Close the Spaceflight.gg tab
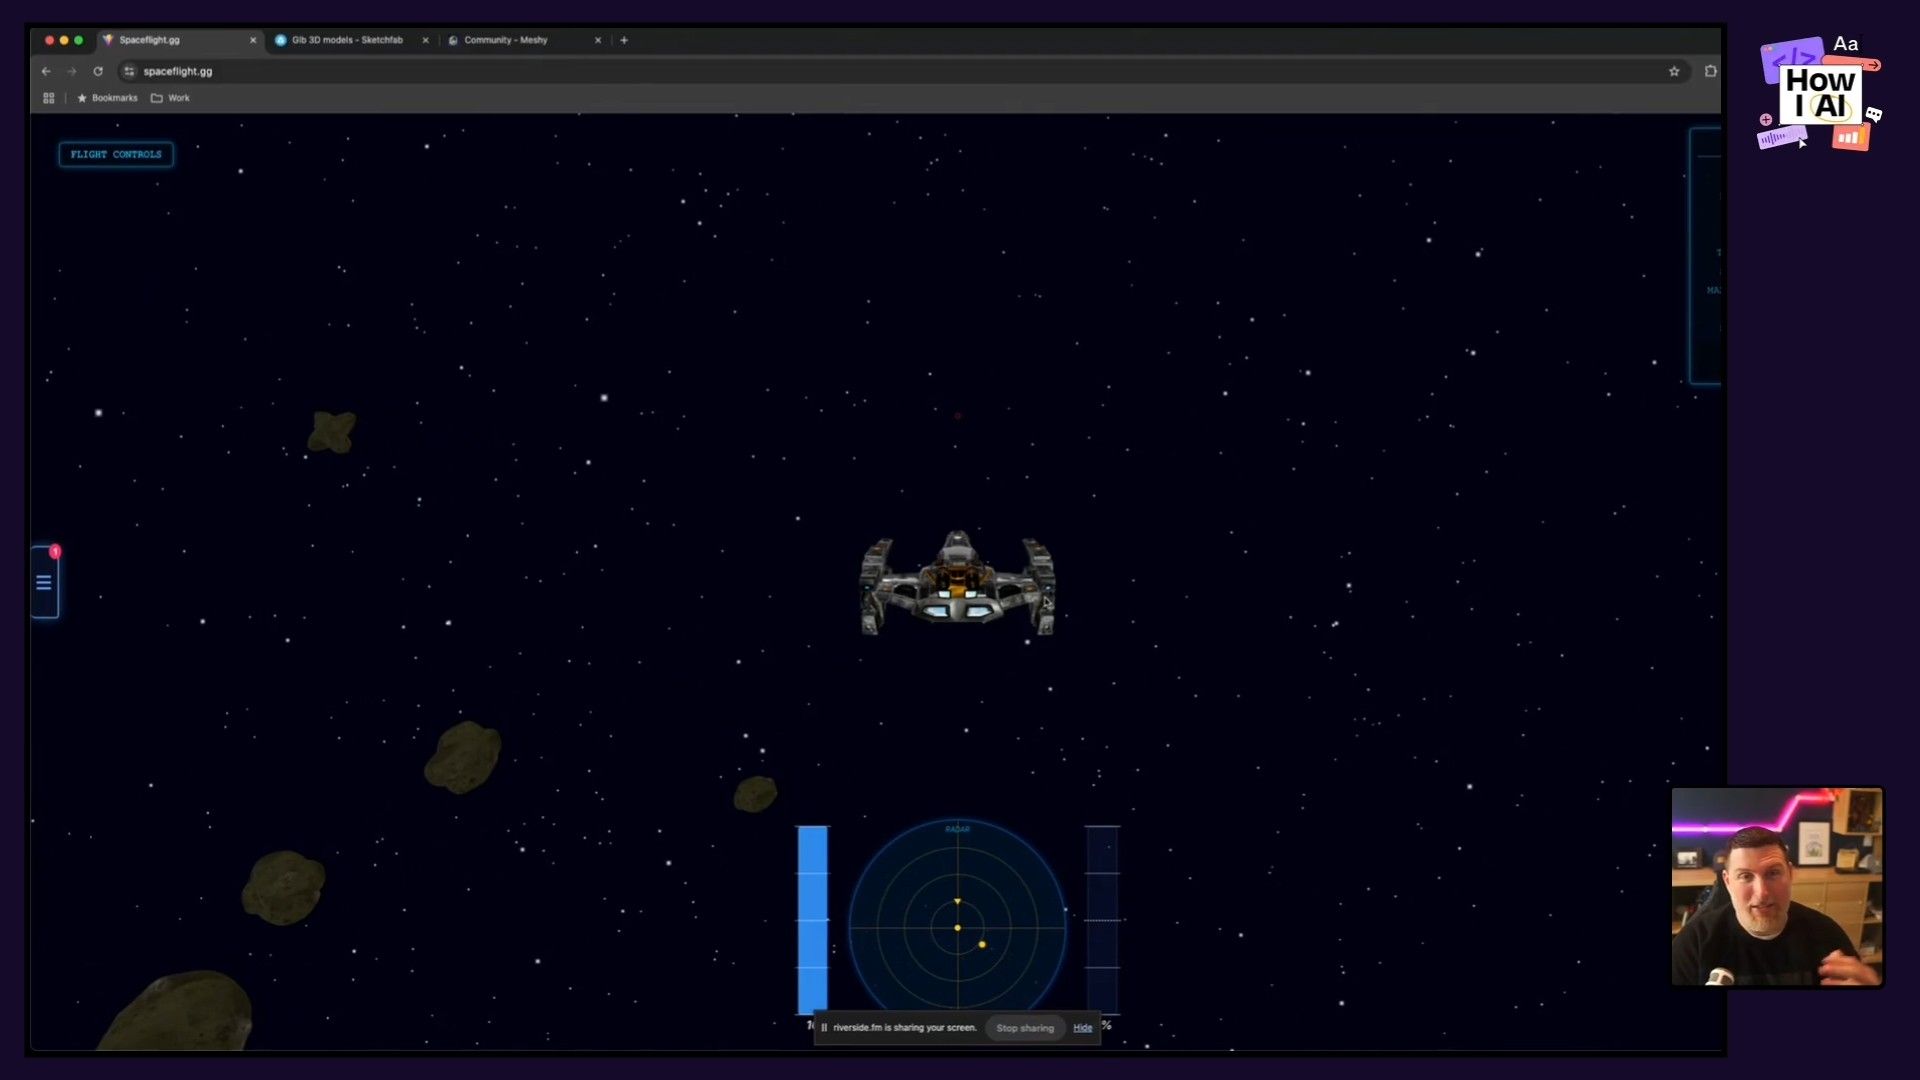The image size is (1920, 1080). (253, 40)
